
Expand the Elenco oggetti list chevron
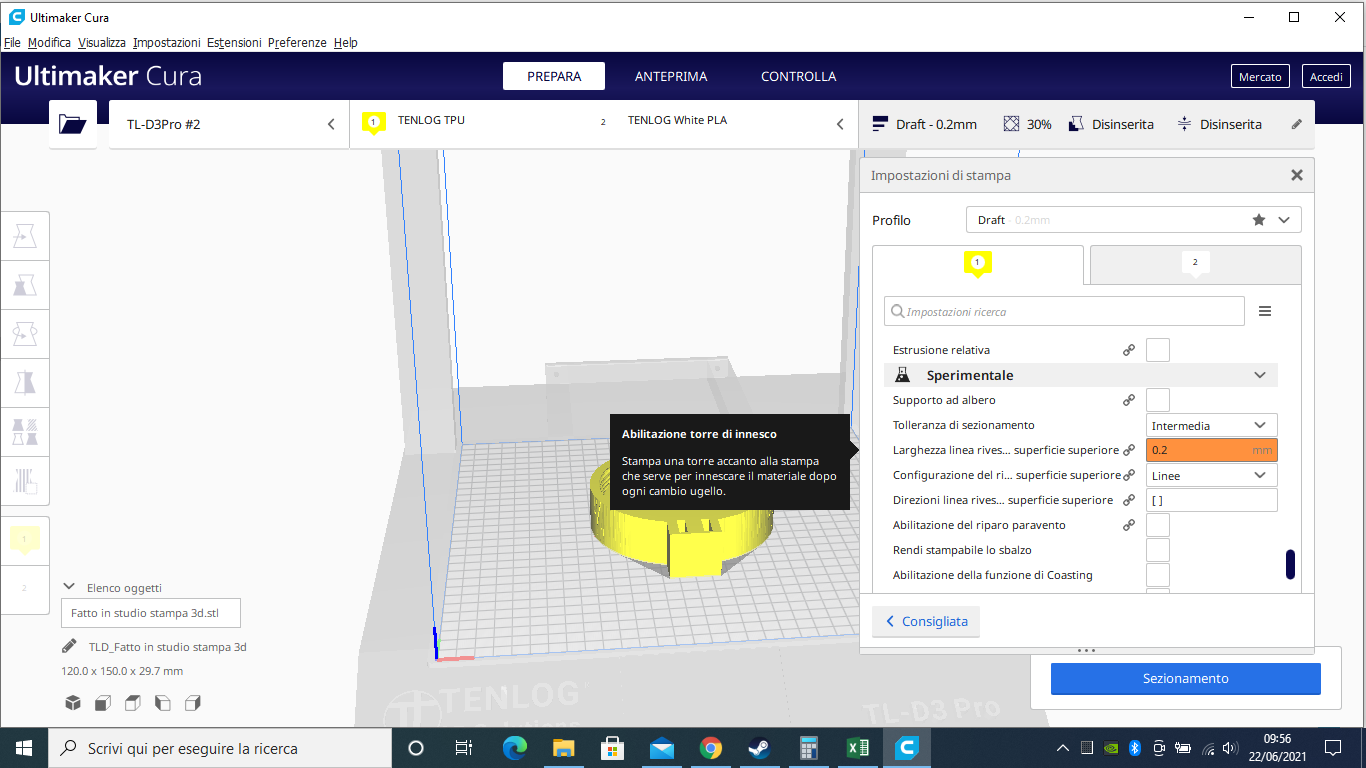[x=69, y=588]
